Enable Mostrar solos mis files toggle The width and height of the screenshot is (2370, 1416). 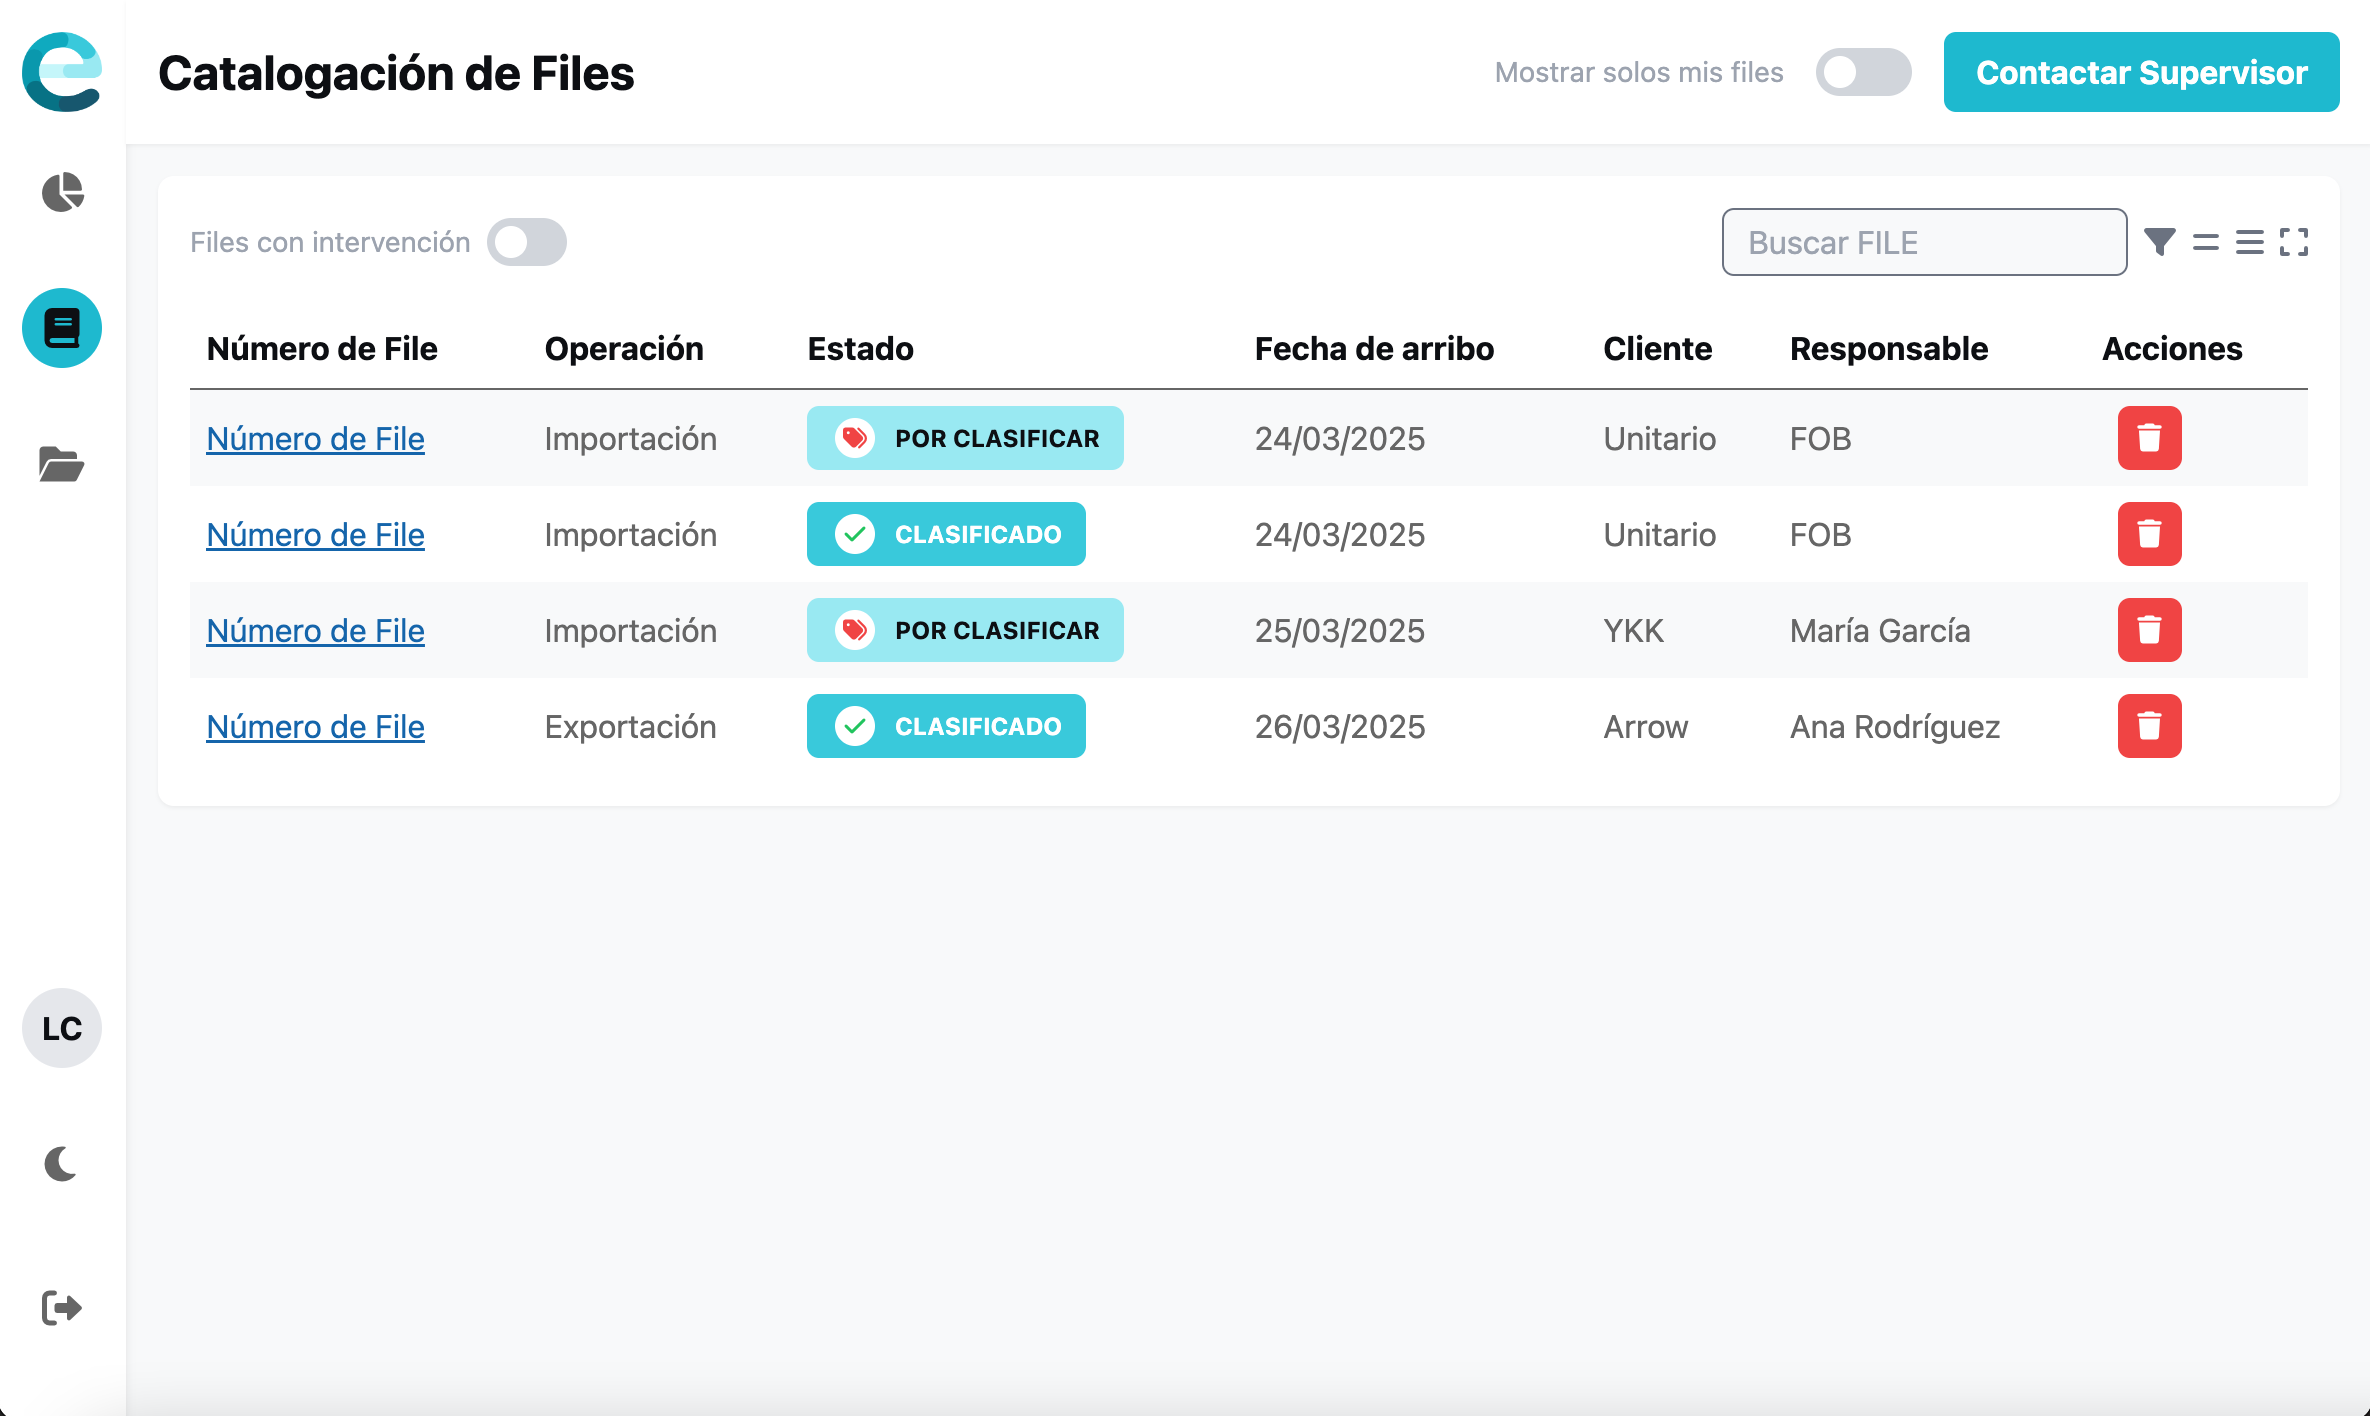(x=1863, y=72)
